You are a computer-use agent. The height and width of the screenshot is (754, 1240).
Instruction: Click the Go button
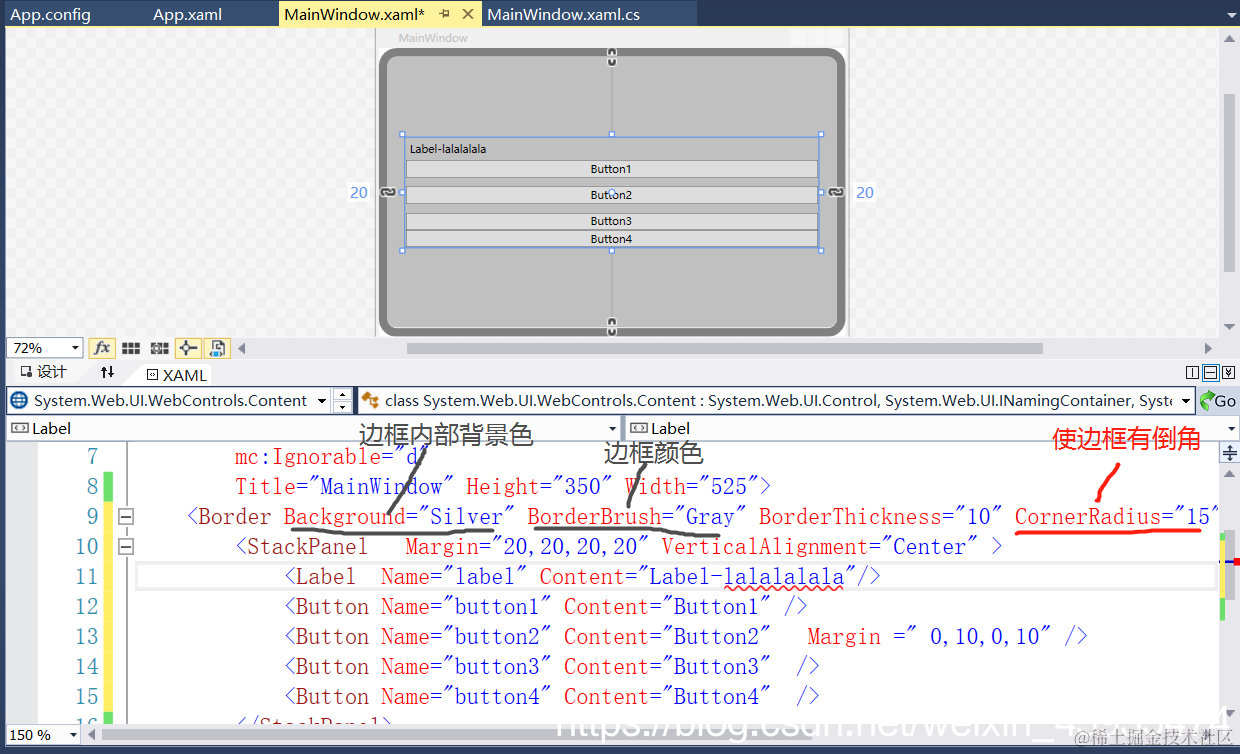click(x=1218, y=401)
